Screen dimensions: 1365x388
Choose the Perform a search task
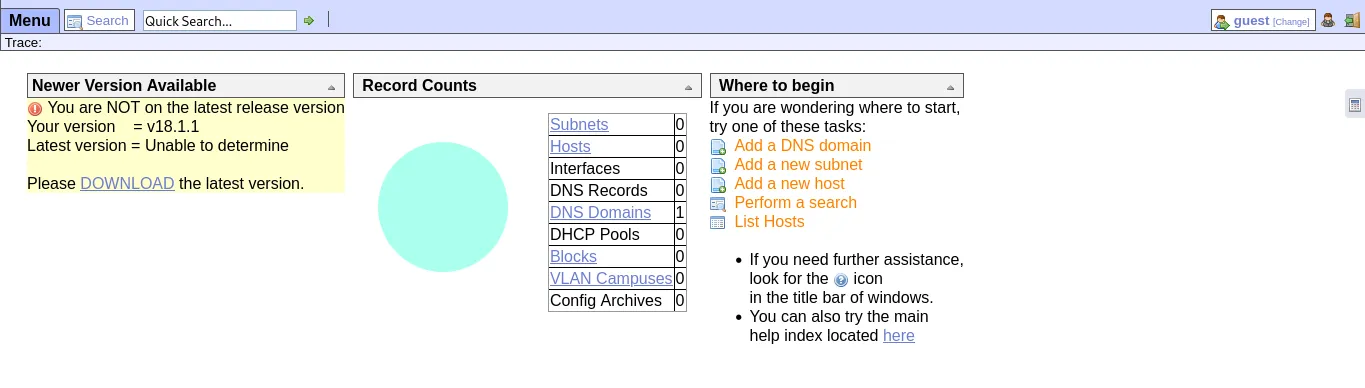click(795, 202)
